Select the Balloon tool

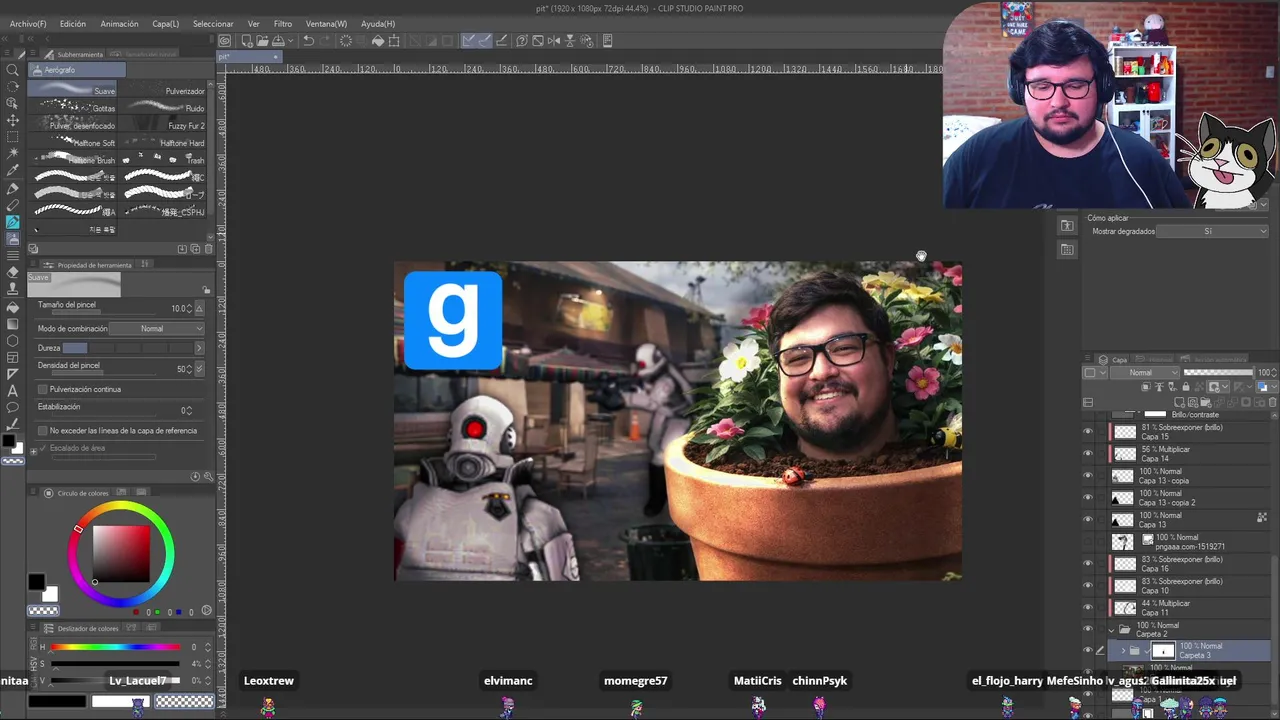tap(13, 408)
